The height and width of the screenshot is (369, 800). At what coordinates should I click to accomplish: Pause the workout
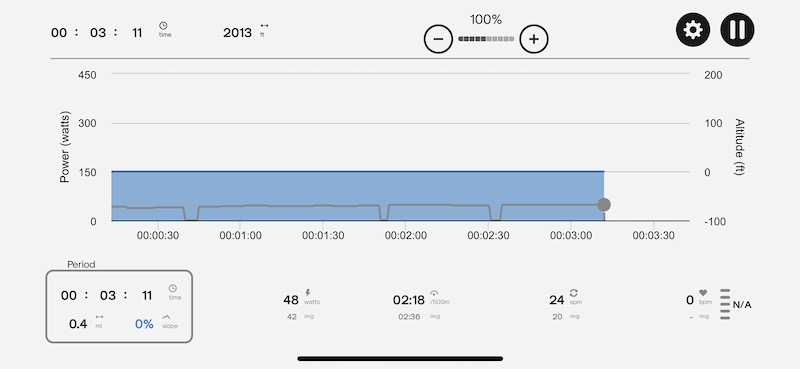(737, 30)
